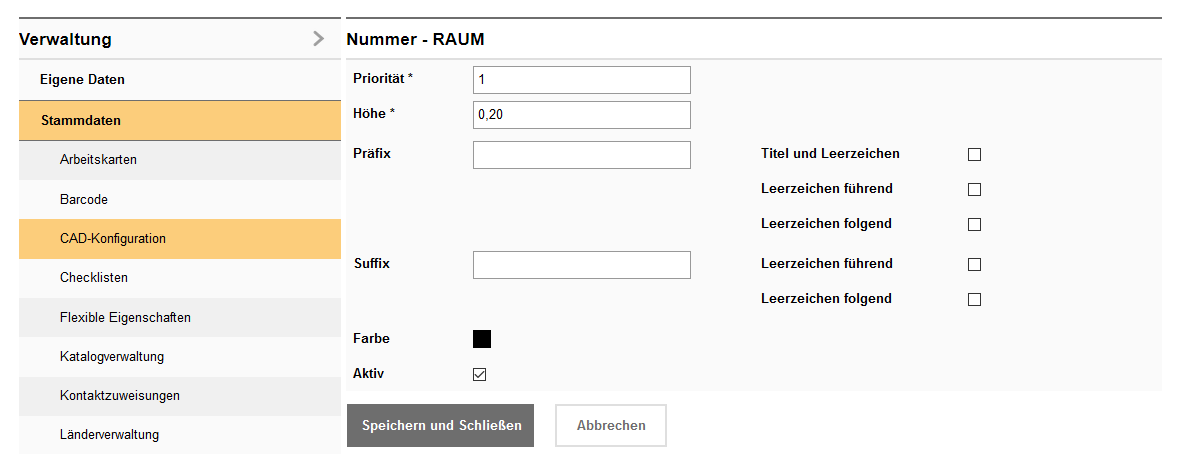Open Flexible Eigenschaften entry
The height and width of the screenshot is (454, 1182).
pyautogui.click(x=125, y=317)
